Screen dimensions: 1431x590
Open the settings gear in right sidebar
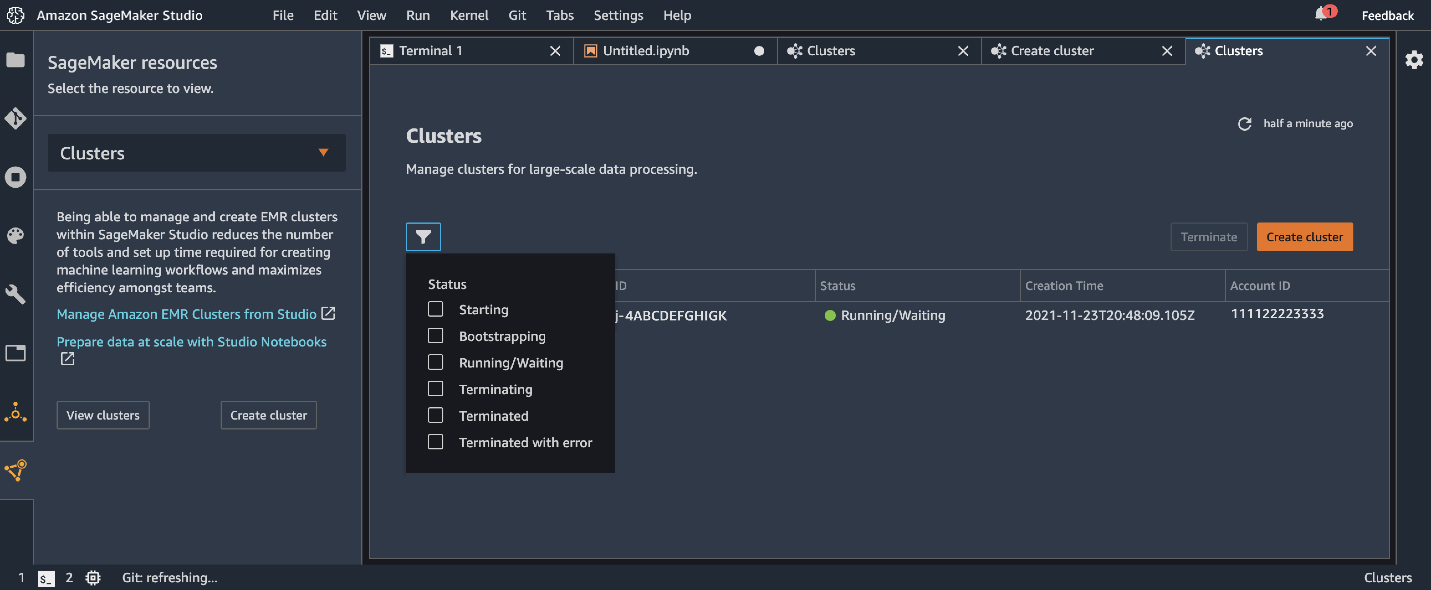1414,60
